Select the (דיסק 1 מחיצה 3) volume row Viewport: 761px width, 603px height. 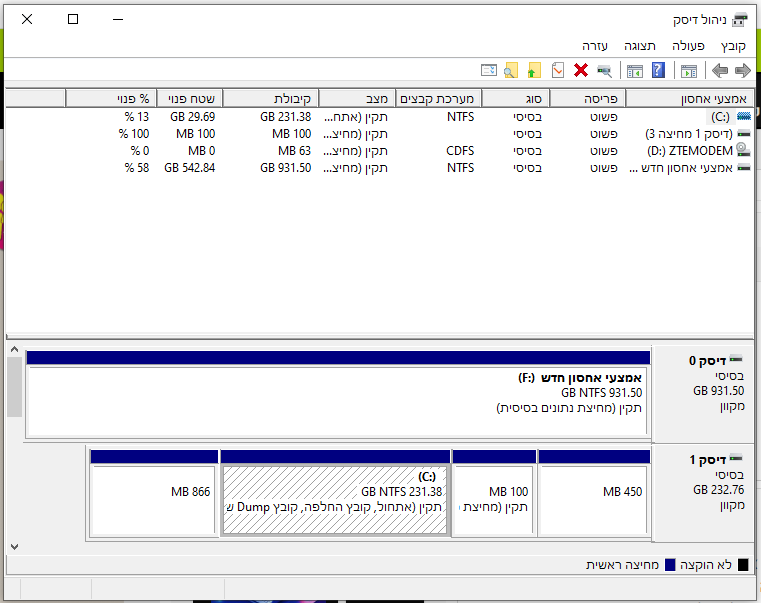(x=379, y=134)
